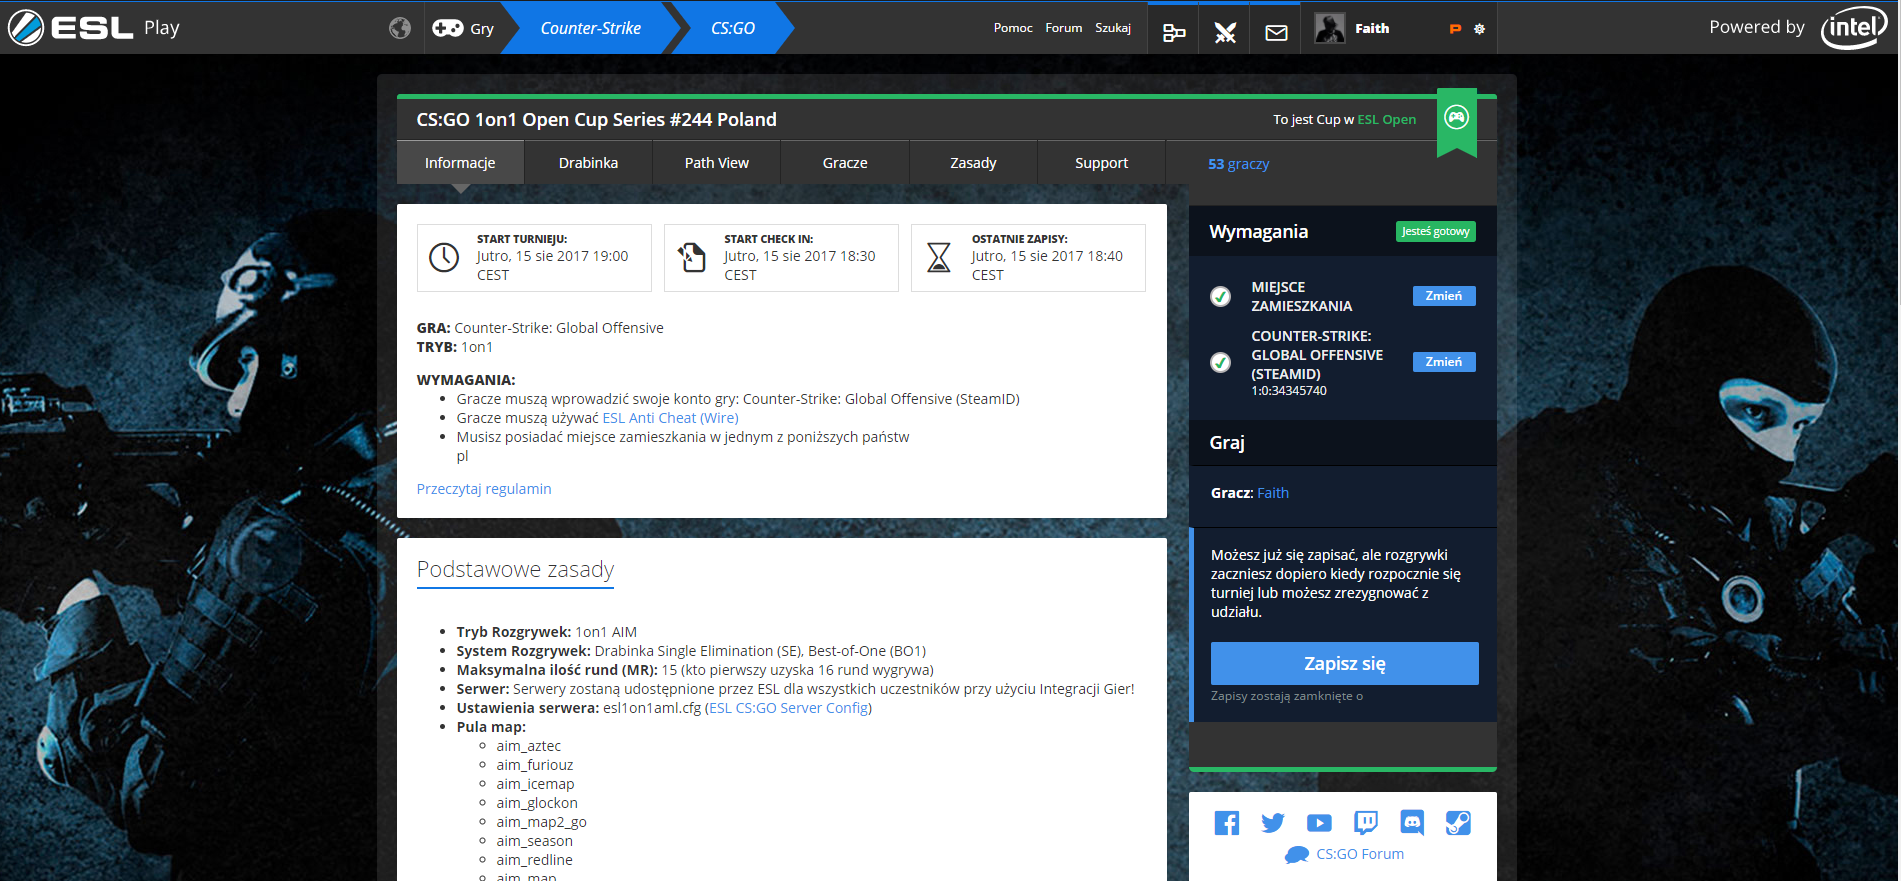Click the hourglass last signups icon
The height and width of the screenshot is (881, 1901).
[938, 257]
